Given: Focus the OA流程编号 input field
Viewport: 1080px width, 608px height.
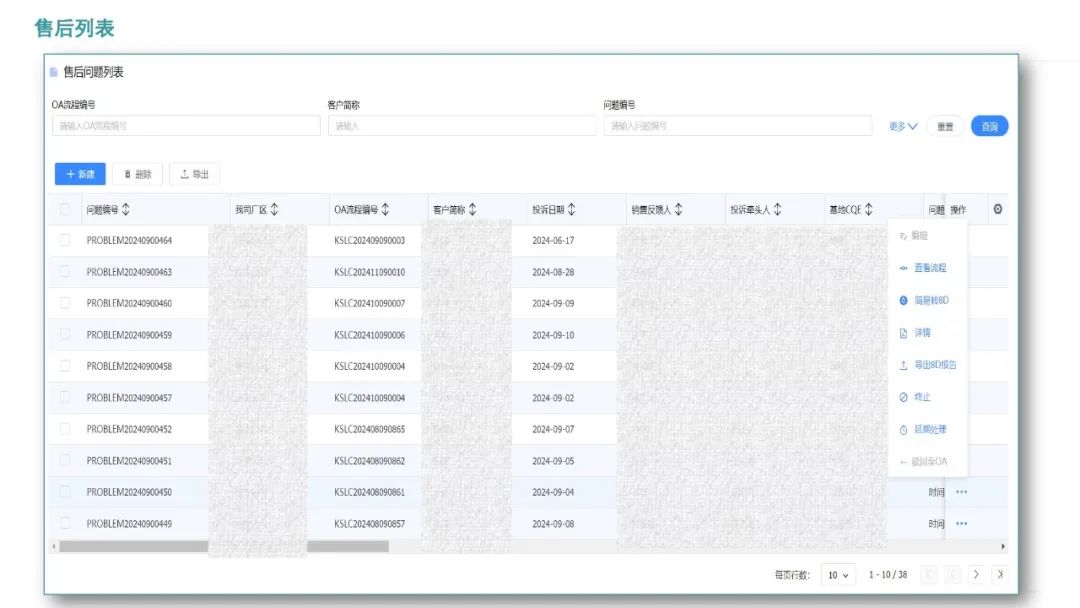Looking at the screenshot, I should 186,126.
